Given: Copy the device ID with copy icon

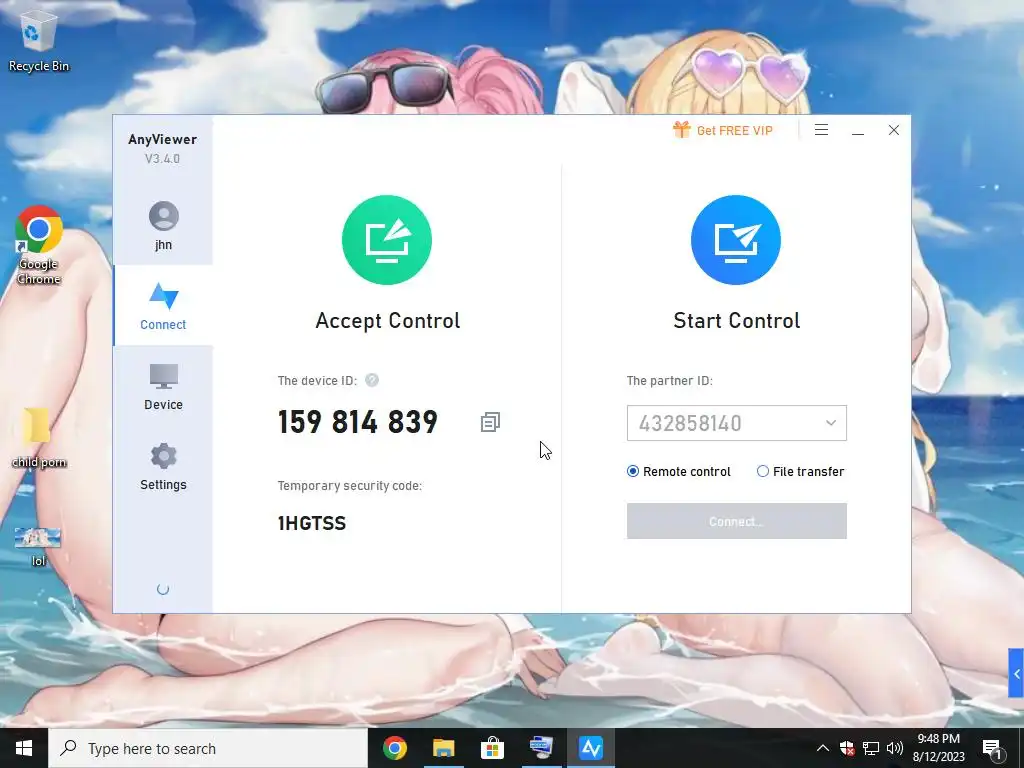Looking at the screenshot, I should [490, 422].
